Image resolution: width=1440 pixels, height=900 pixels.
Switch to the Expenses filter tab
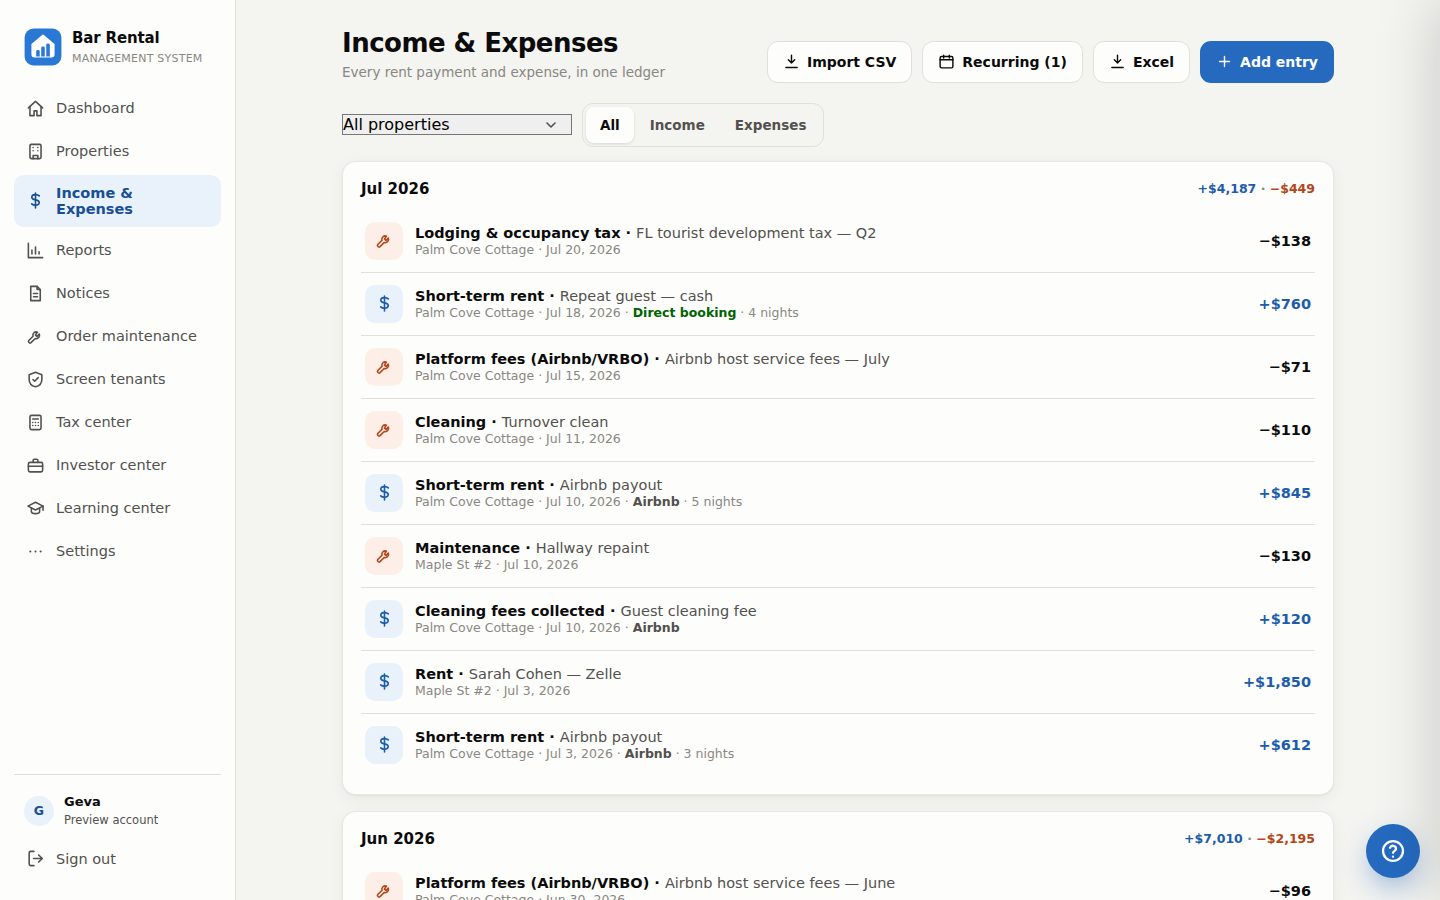pyautogui.click(x=770, y=125)
